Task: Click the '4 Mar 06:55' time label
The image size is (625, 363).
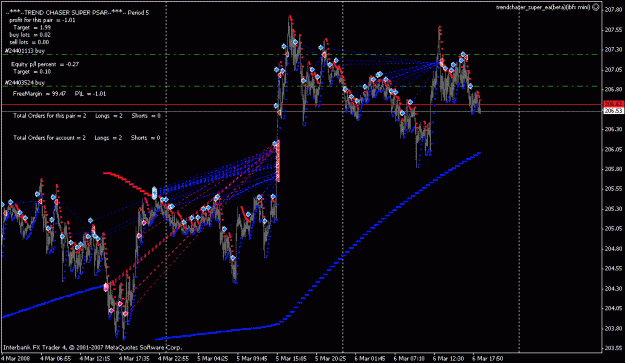Action: tap(56, 358)
